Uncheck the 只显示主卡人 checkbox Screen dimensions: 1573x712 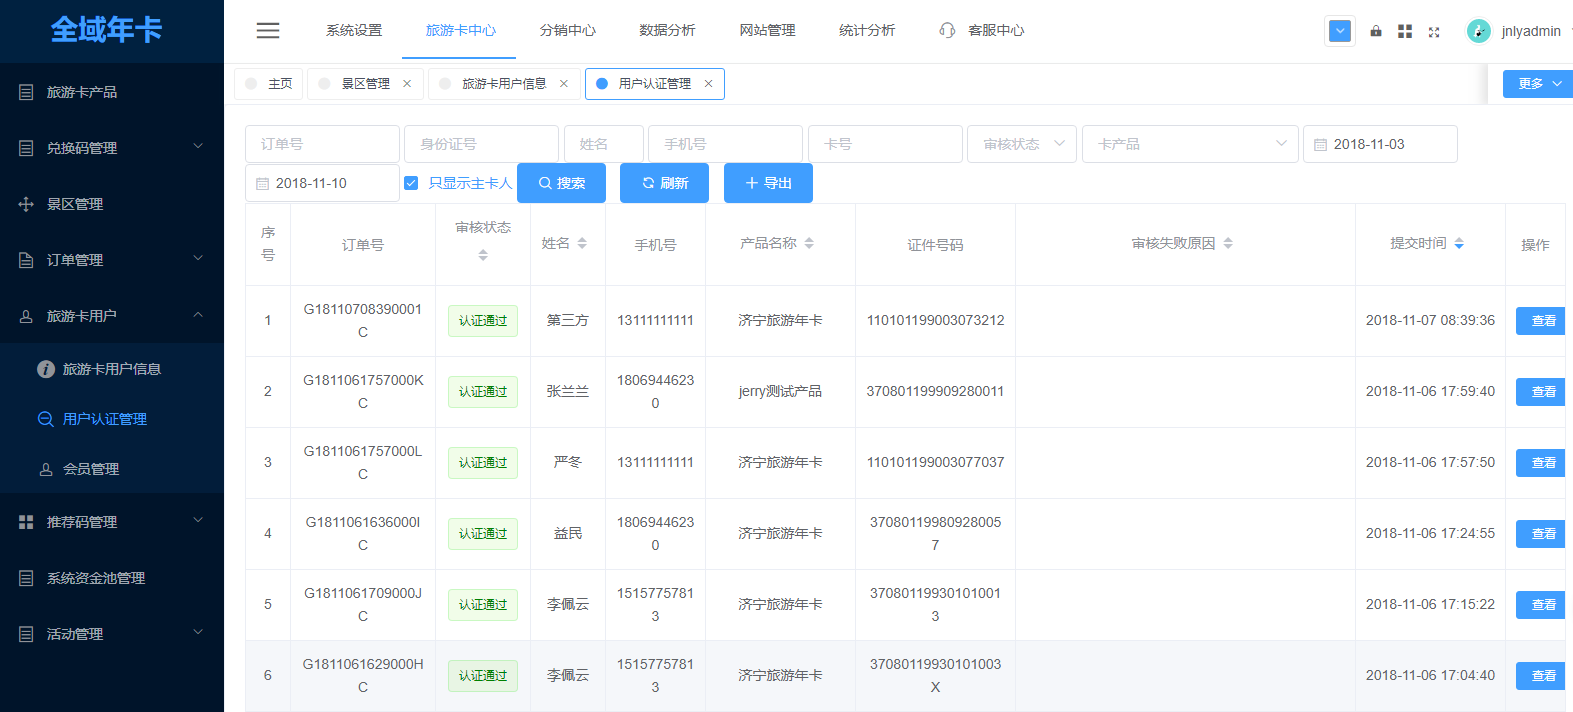[x=411, y=183]
